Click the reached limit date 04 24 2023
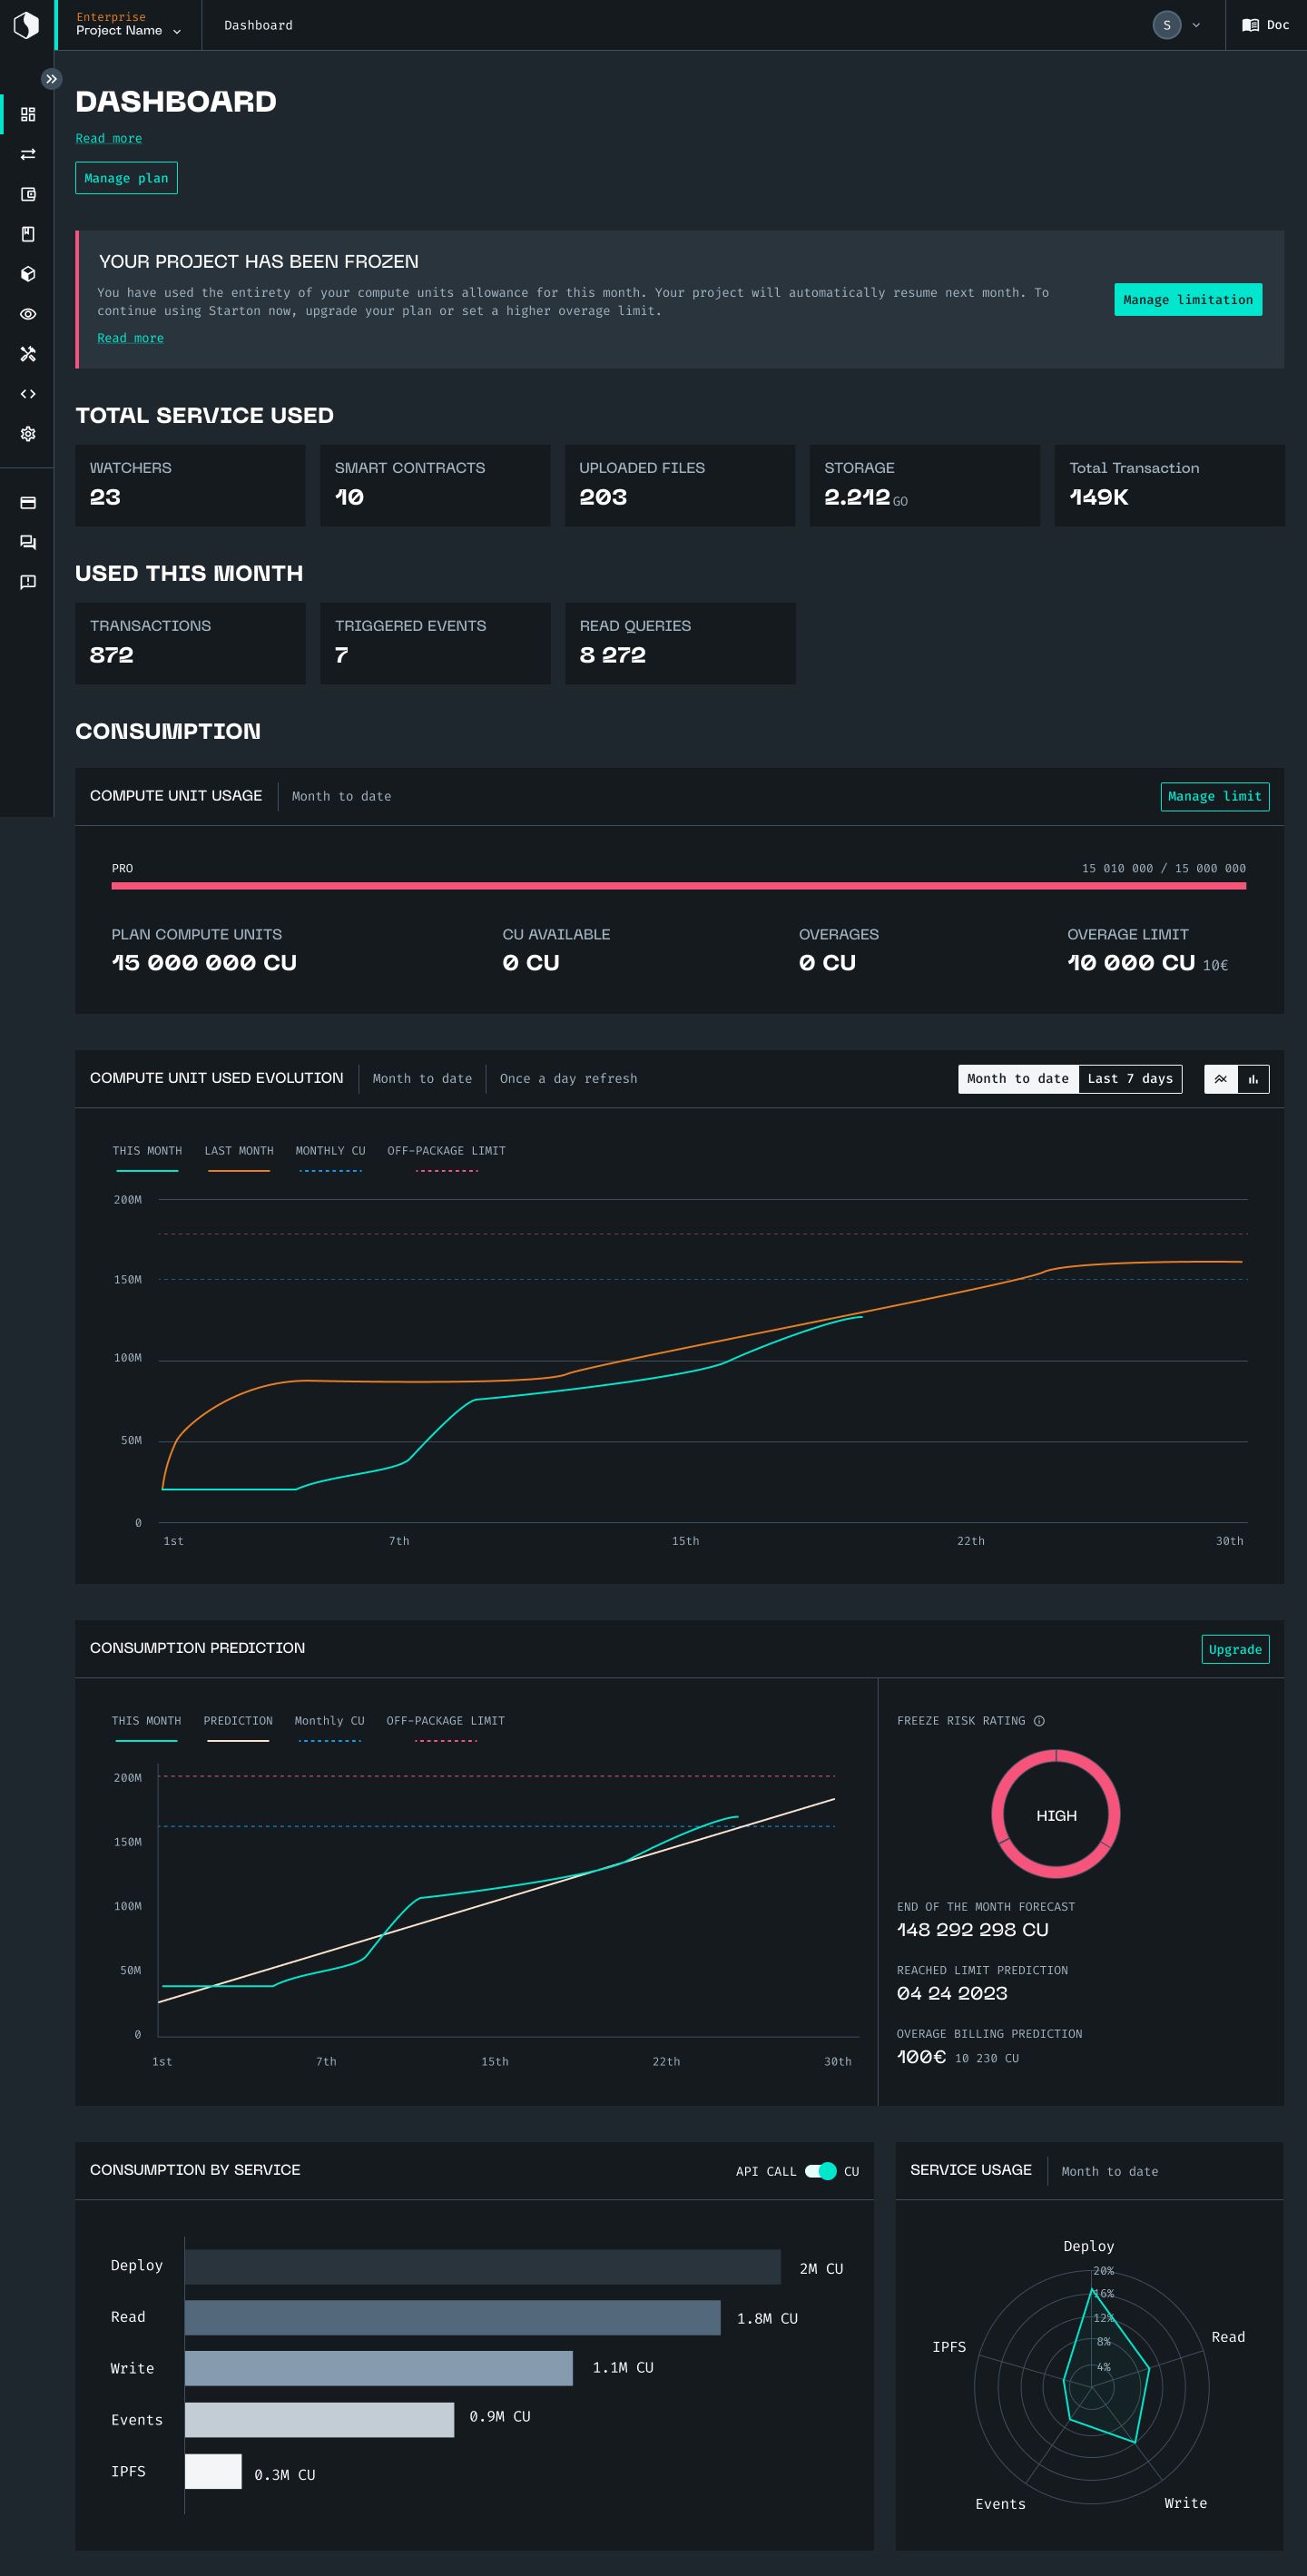The width and height of the screenshot is (1307, 2576). point(952,1993)
